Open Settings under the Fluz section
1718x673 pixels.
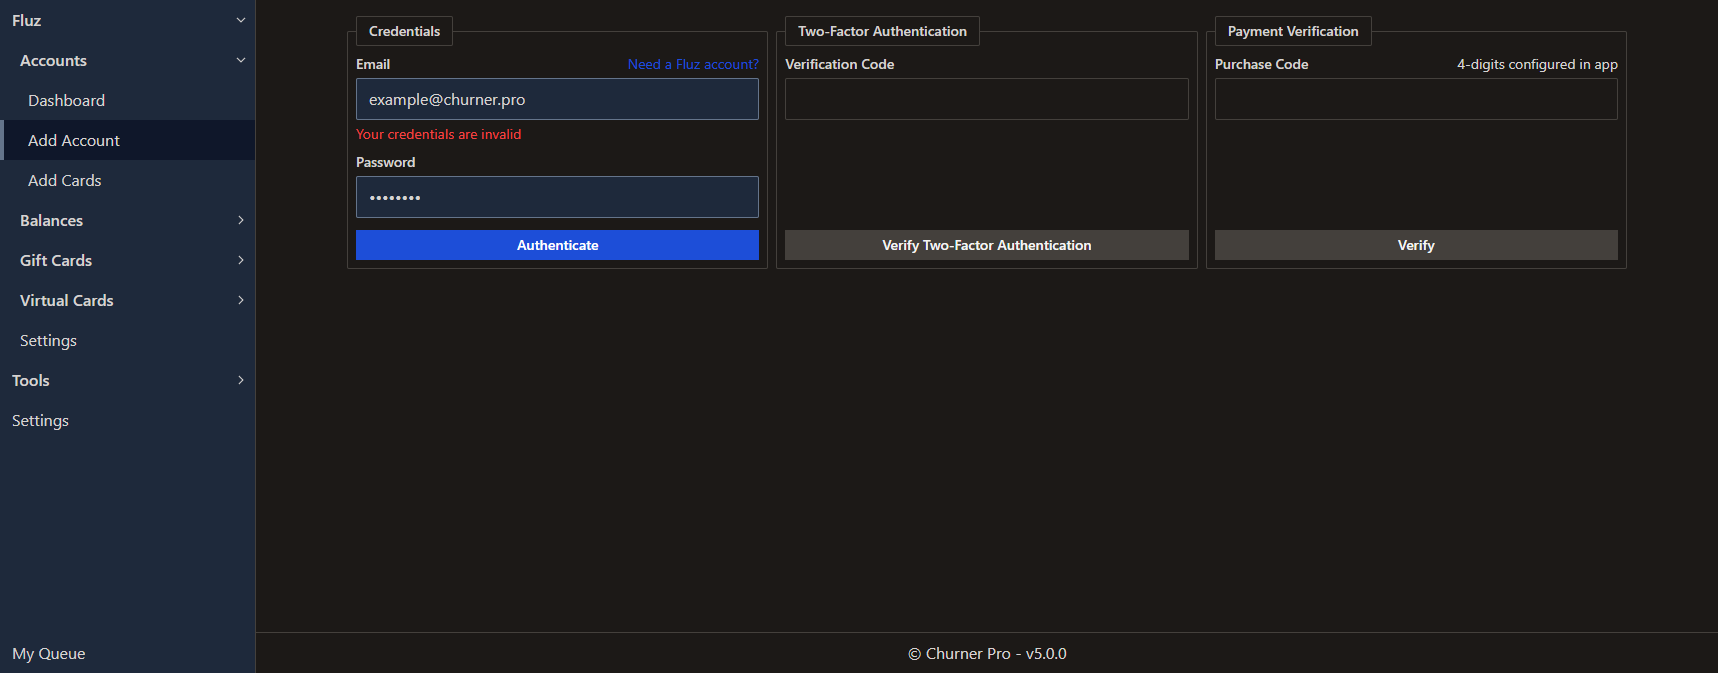click(48, 340)
